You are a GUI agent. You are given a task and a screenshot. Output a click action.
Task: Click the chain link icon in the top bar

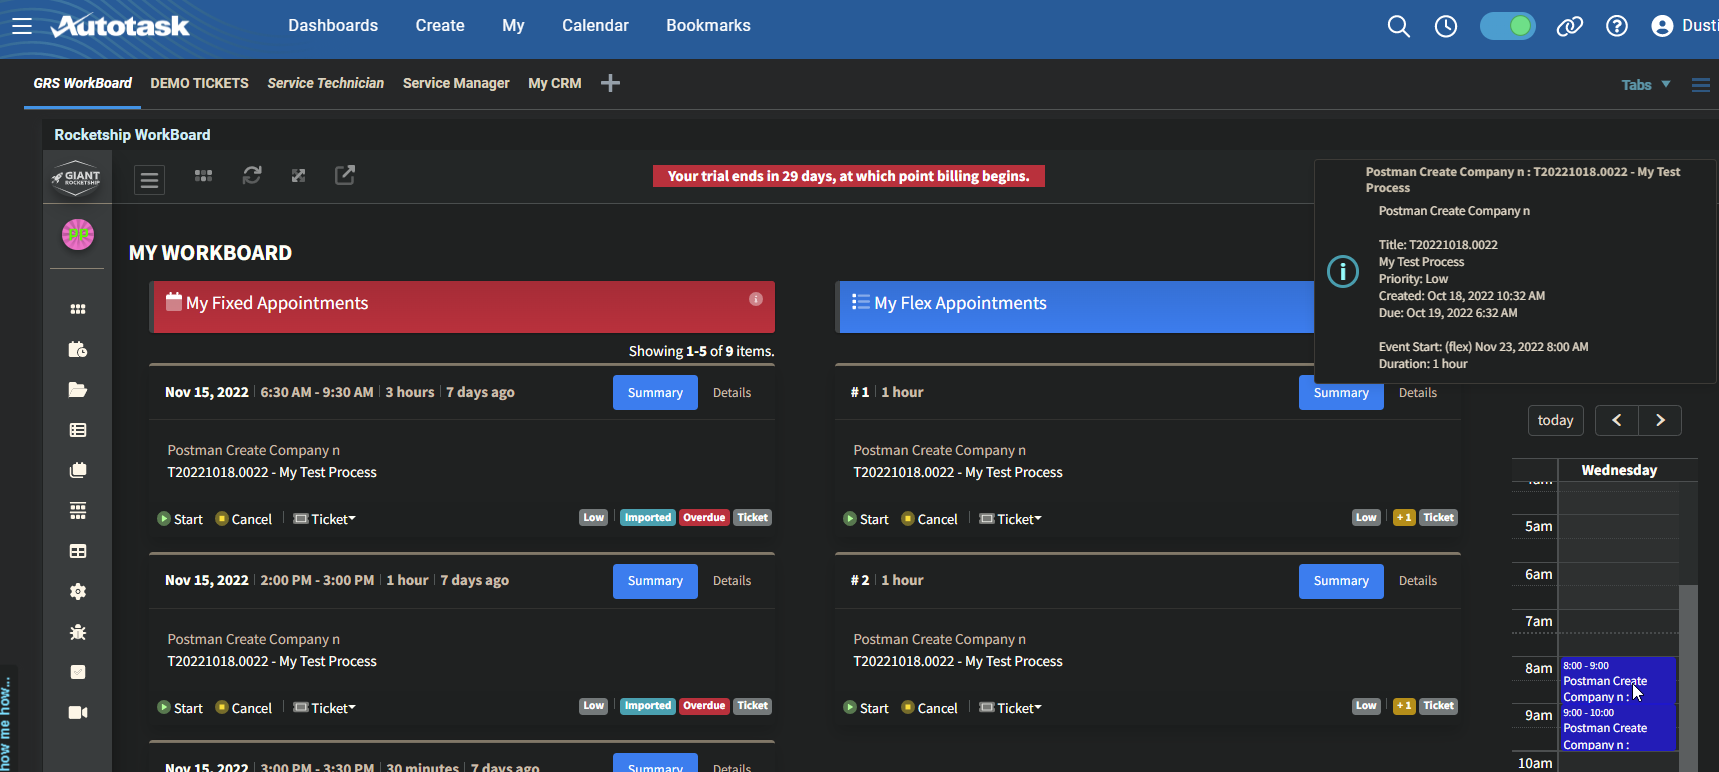(1569, 26)
